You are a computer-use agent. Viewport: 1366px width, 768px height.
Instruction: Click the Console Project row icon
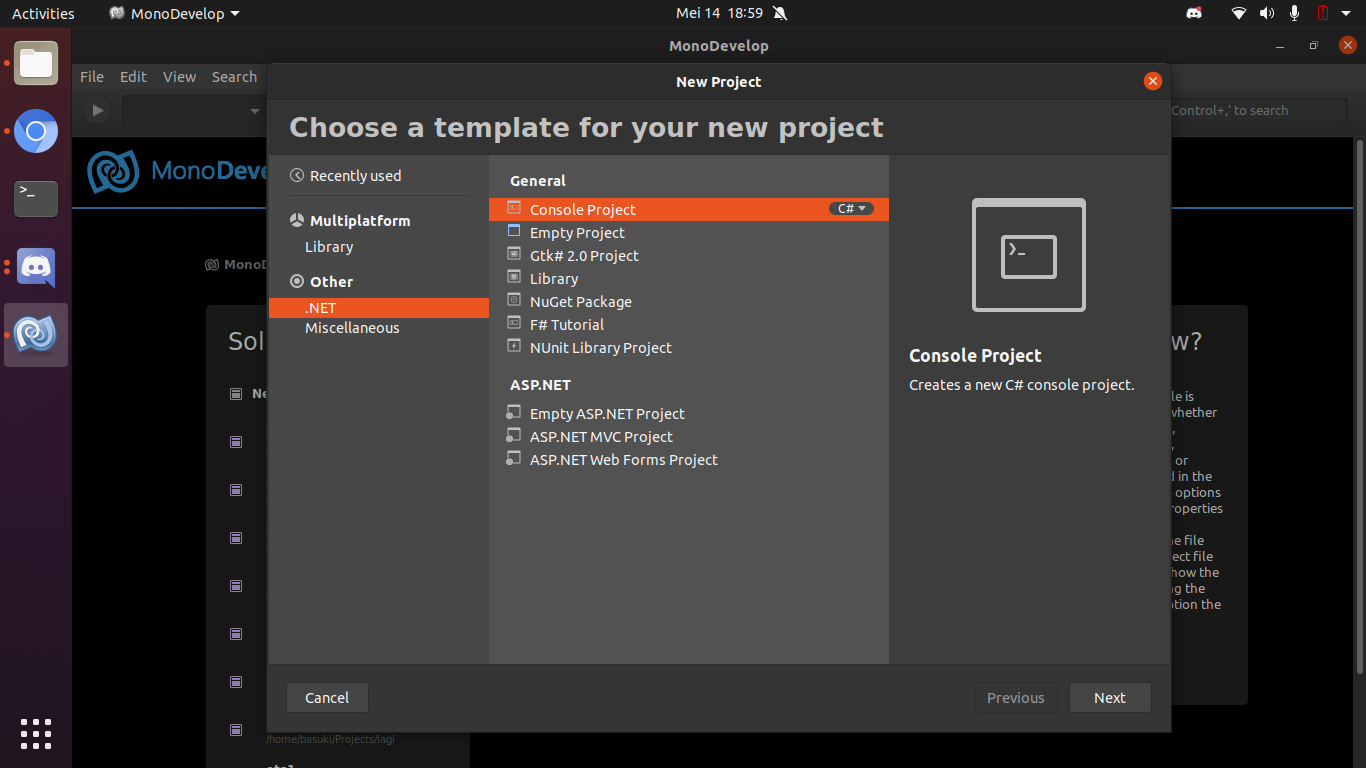tap(514, 208)
